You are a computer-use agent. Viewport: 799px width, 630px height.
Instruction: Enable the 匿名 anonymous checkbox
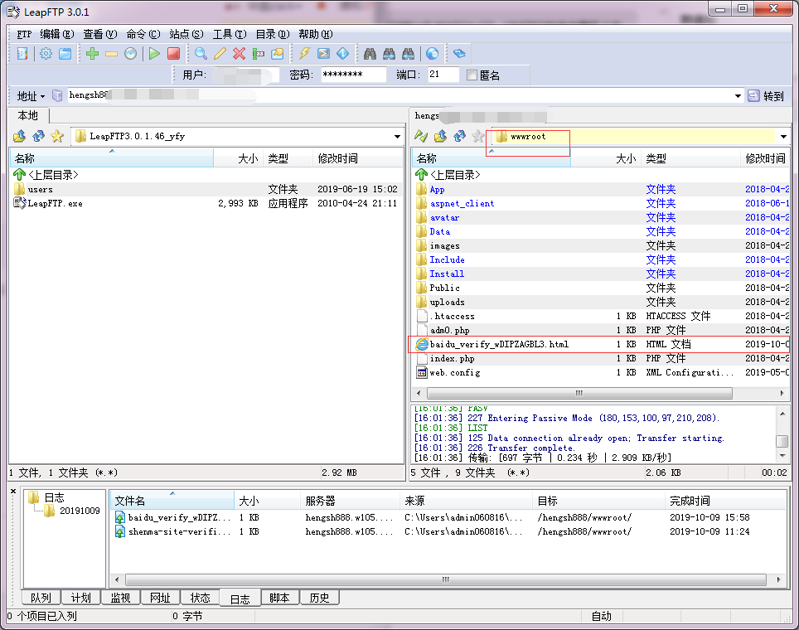pos(472,75)
